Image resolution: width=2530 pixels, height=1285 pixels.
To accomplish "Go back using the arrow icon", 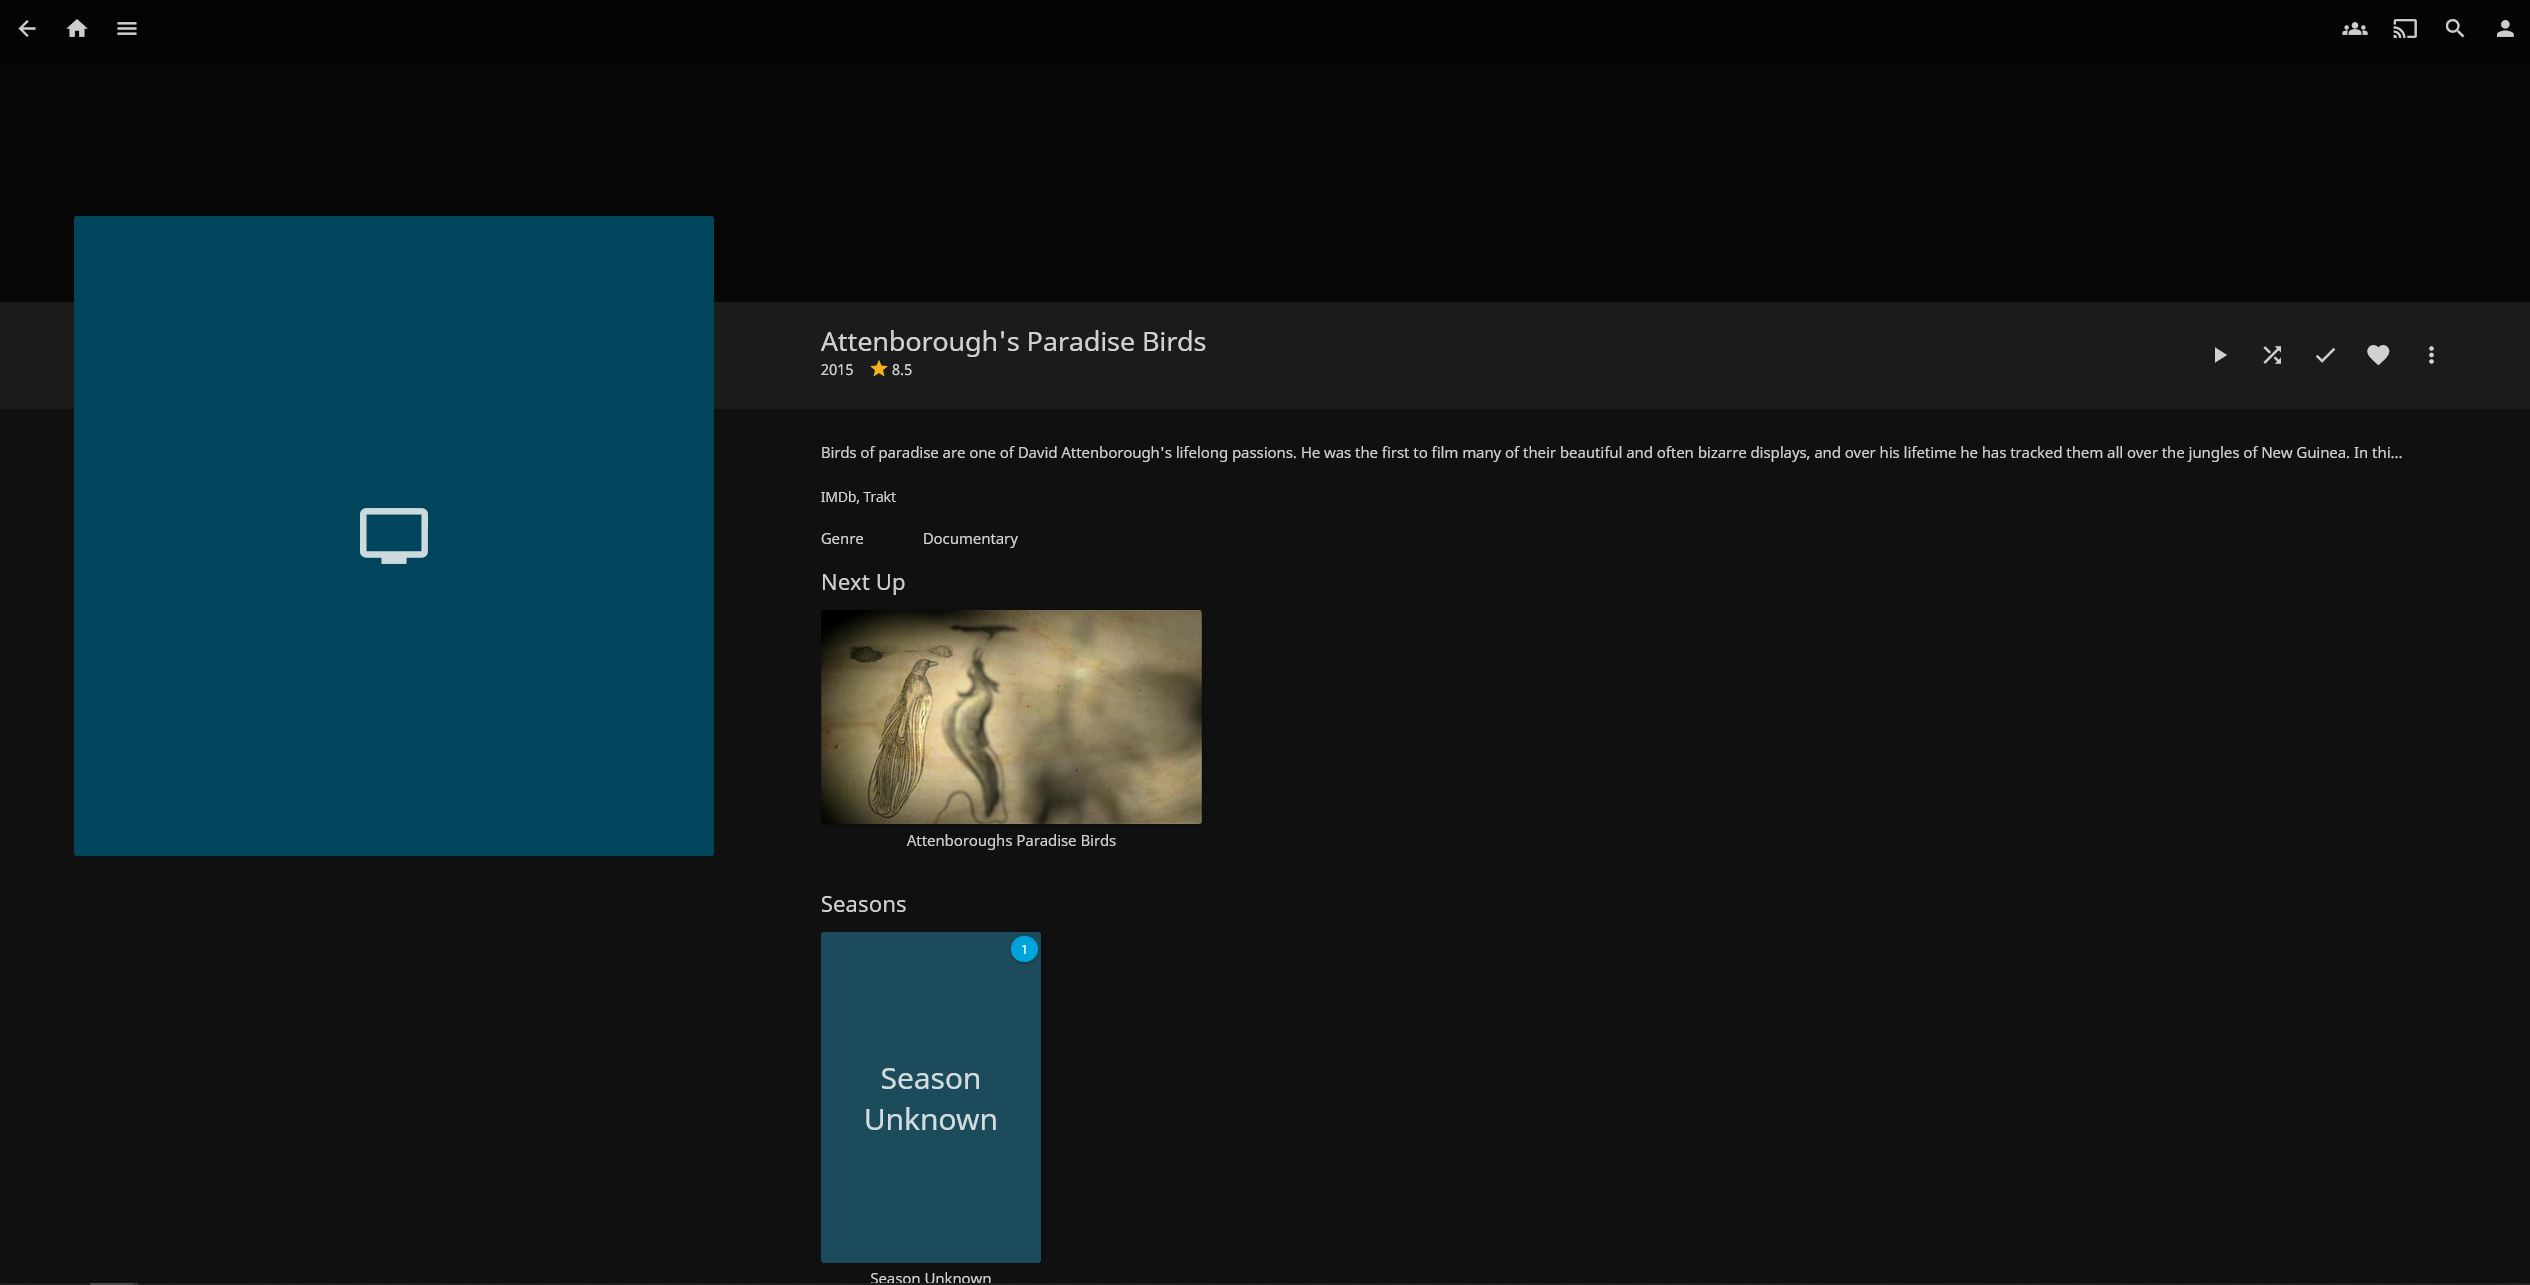I will (27, 29).
